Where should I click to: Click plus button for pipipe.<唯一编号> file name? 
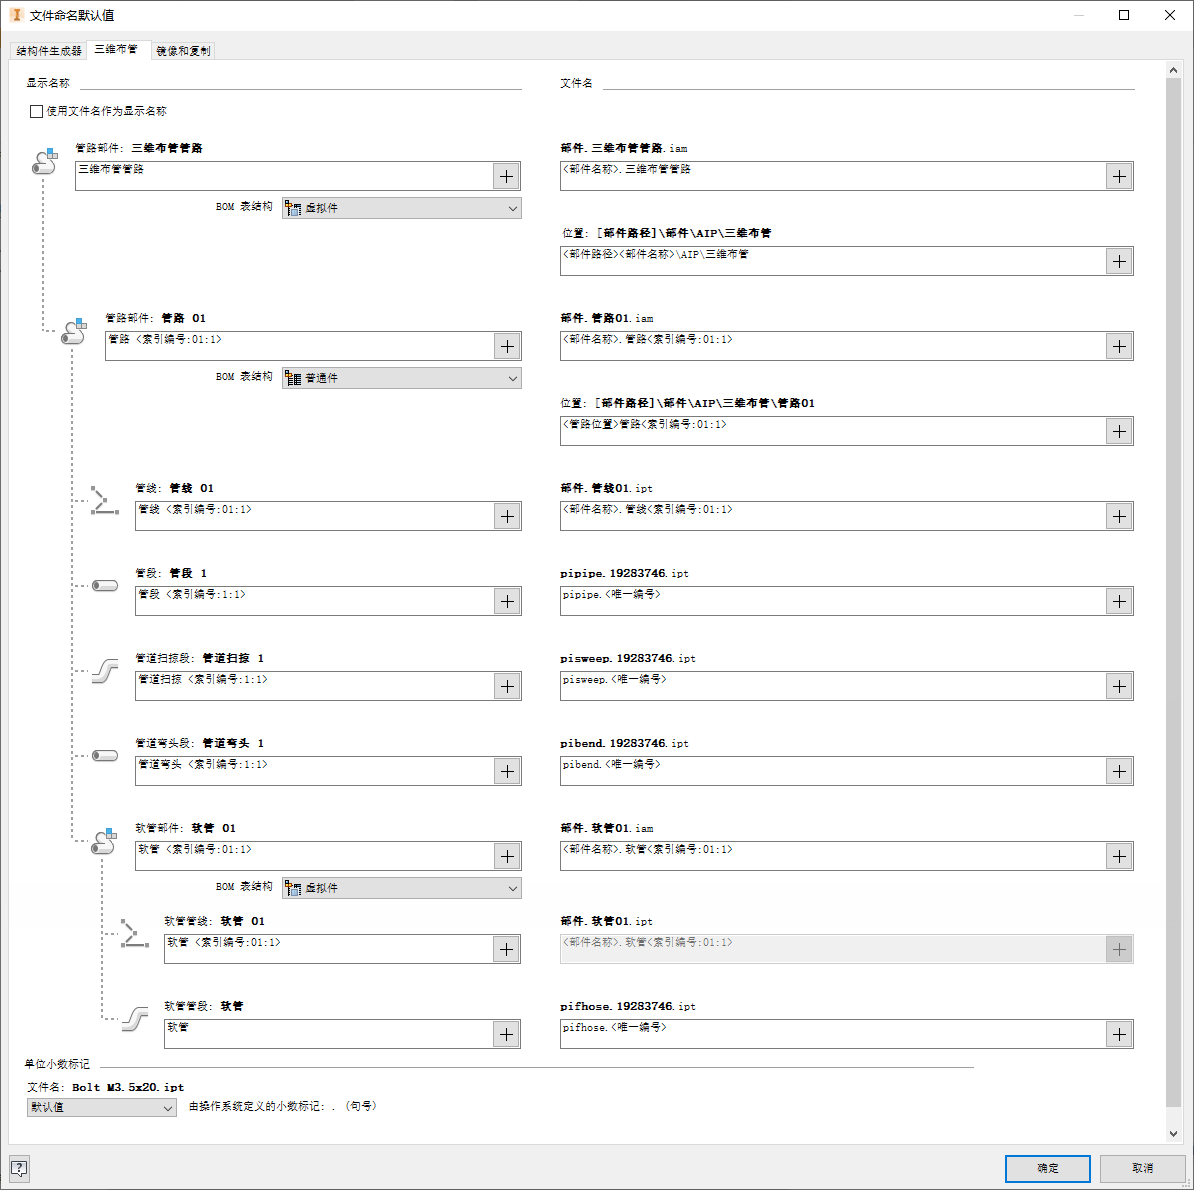pos(1119,601)
